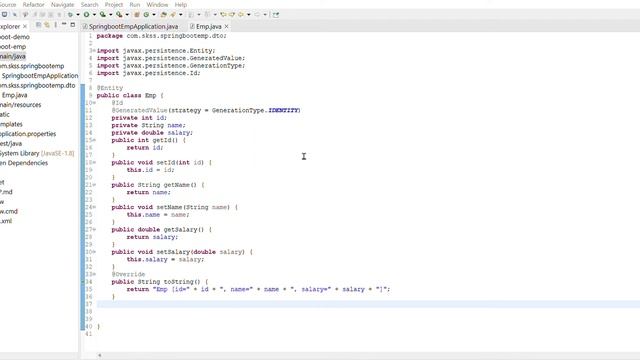Click the green Run play button
The width and height of the screenshot is (640, 360).
pos(86,15)
